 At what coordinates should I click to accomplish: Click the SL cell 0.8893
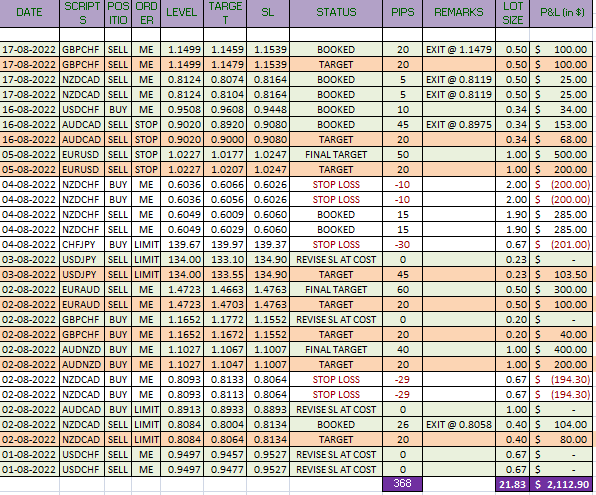268,410
